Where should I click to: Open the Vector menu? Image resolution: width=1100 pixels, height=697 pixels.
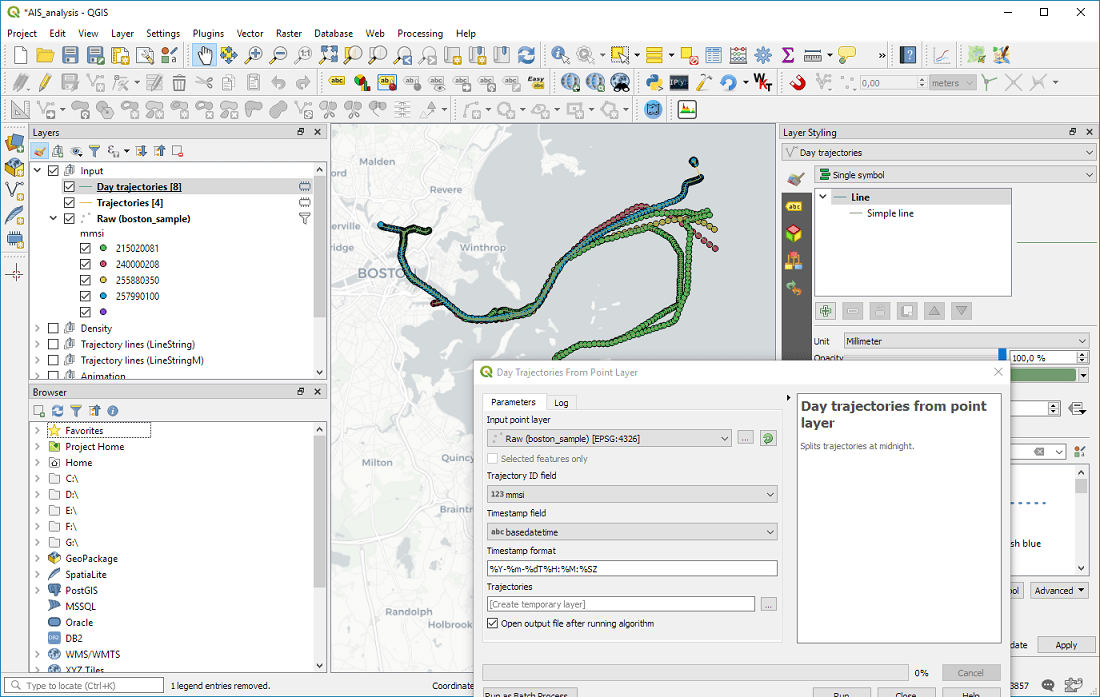(250, 33)
